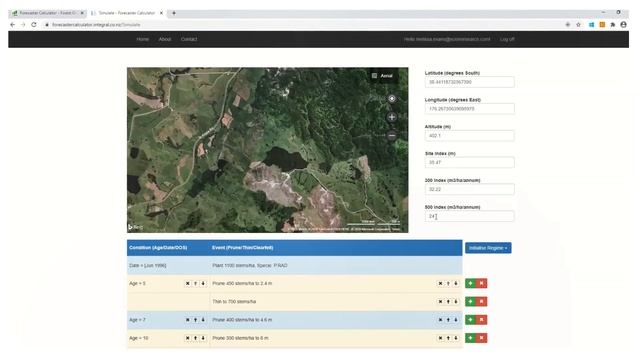The width and height of the screenshot is (640, 360).
Task: Move the Age = 10 condition down
Action: point(203,338)
